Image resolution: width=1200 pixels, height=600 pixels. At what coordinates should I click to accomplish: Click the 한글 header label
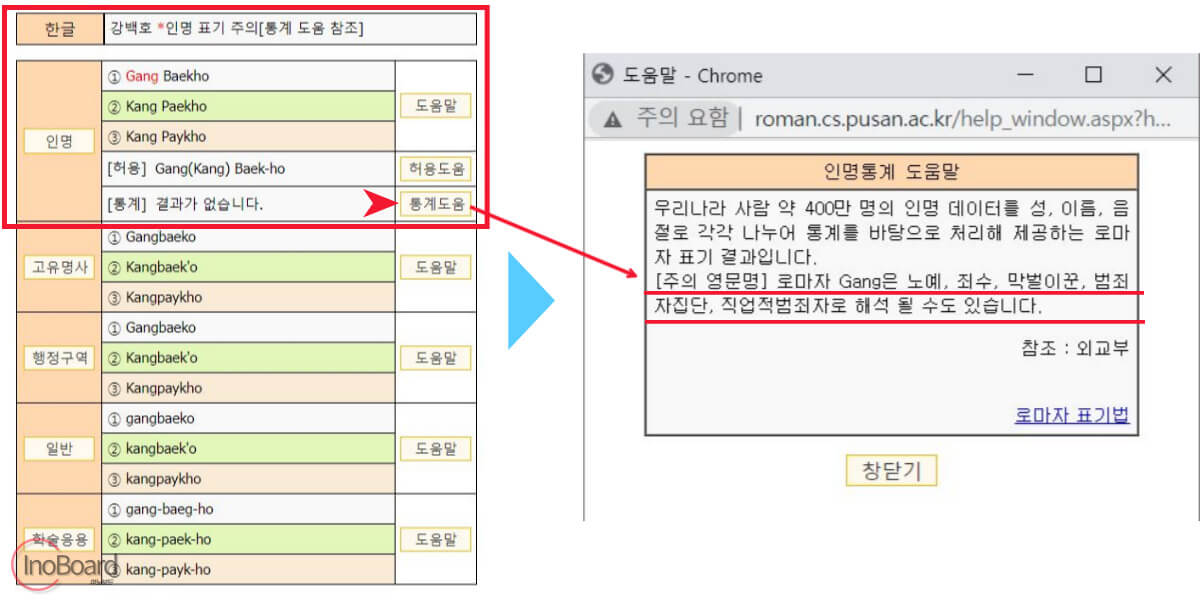[x=60, y=29]
